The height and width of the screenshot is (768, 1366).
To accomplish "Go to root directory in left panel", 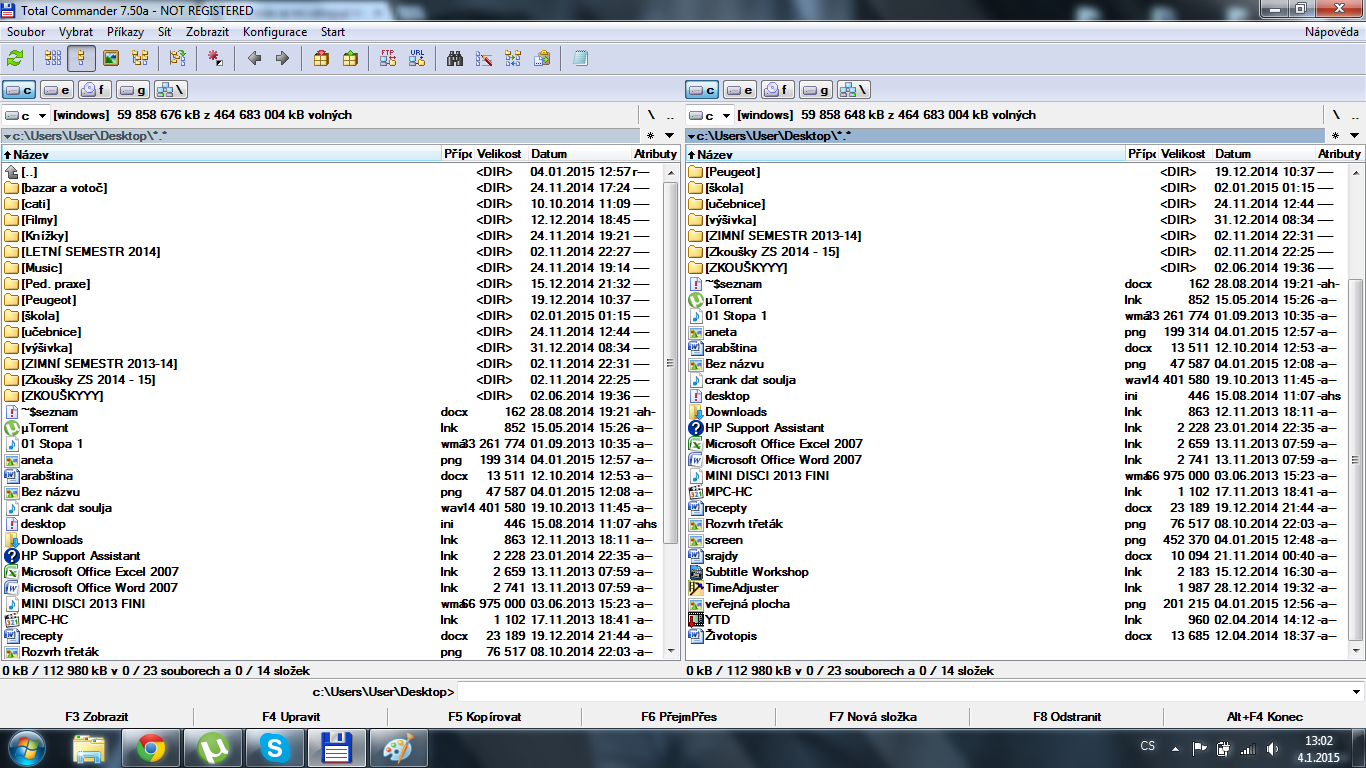I will [651, 115].
